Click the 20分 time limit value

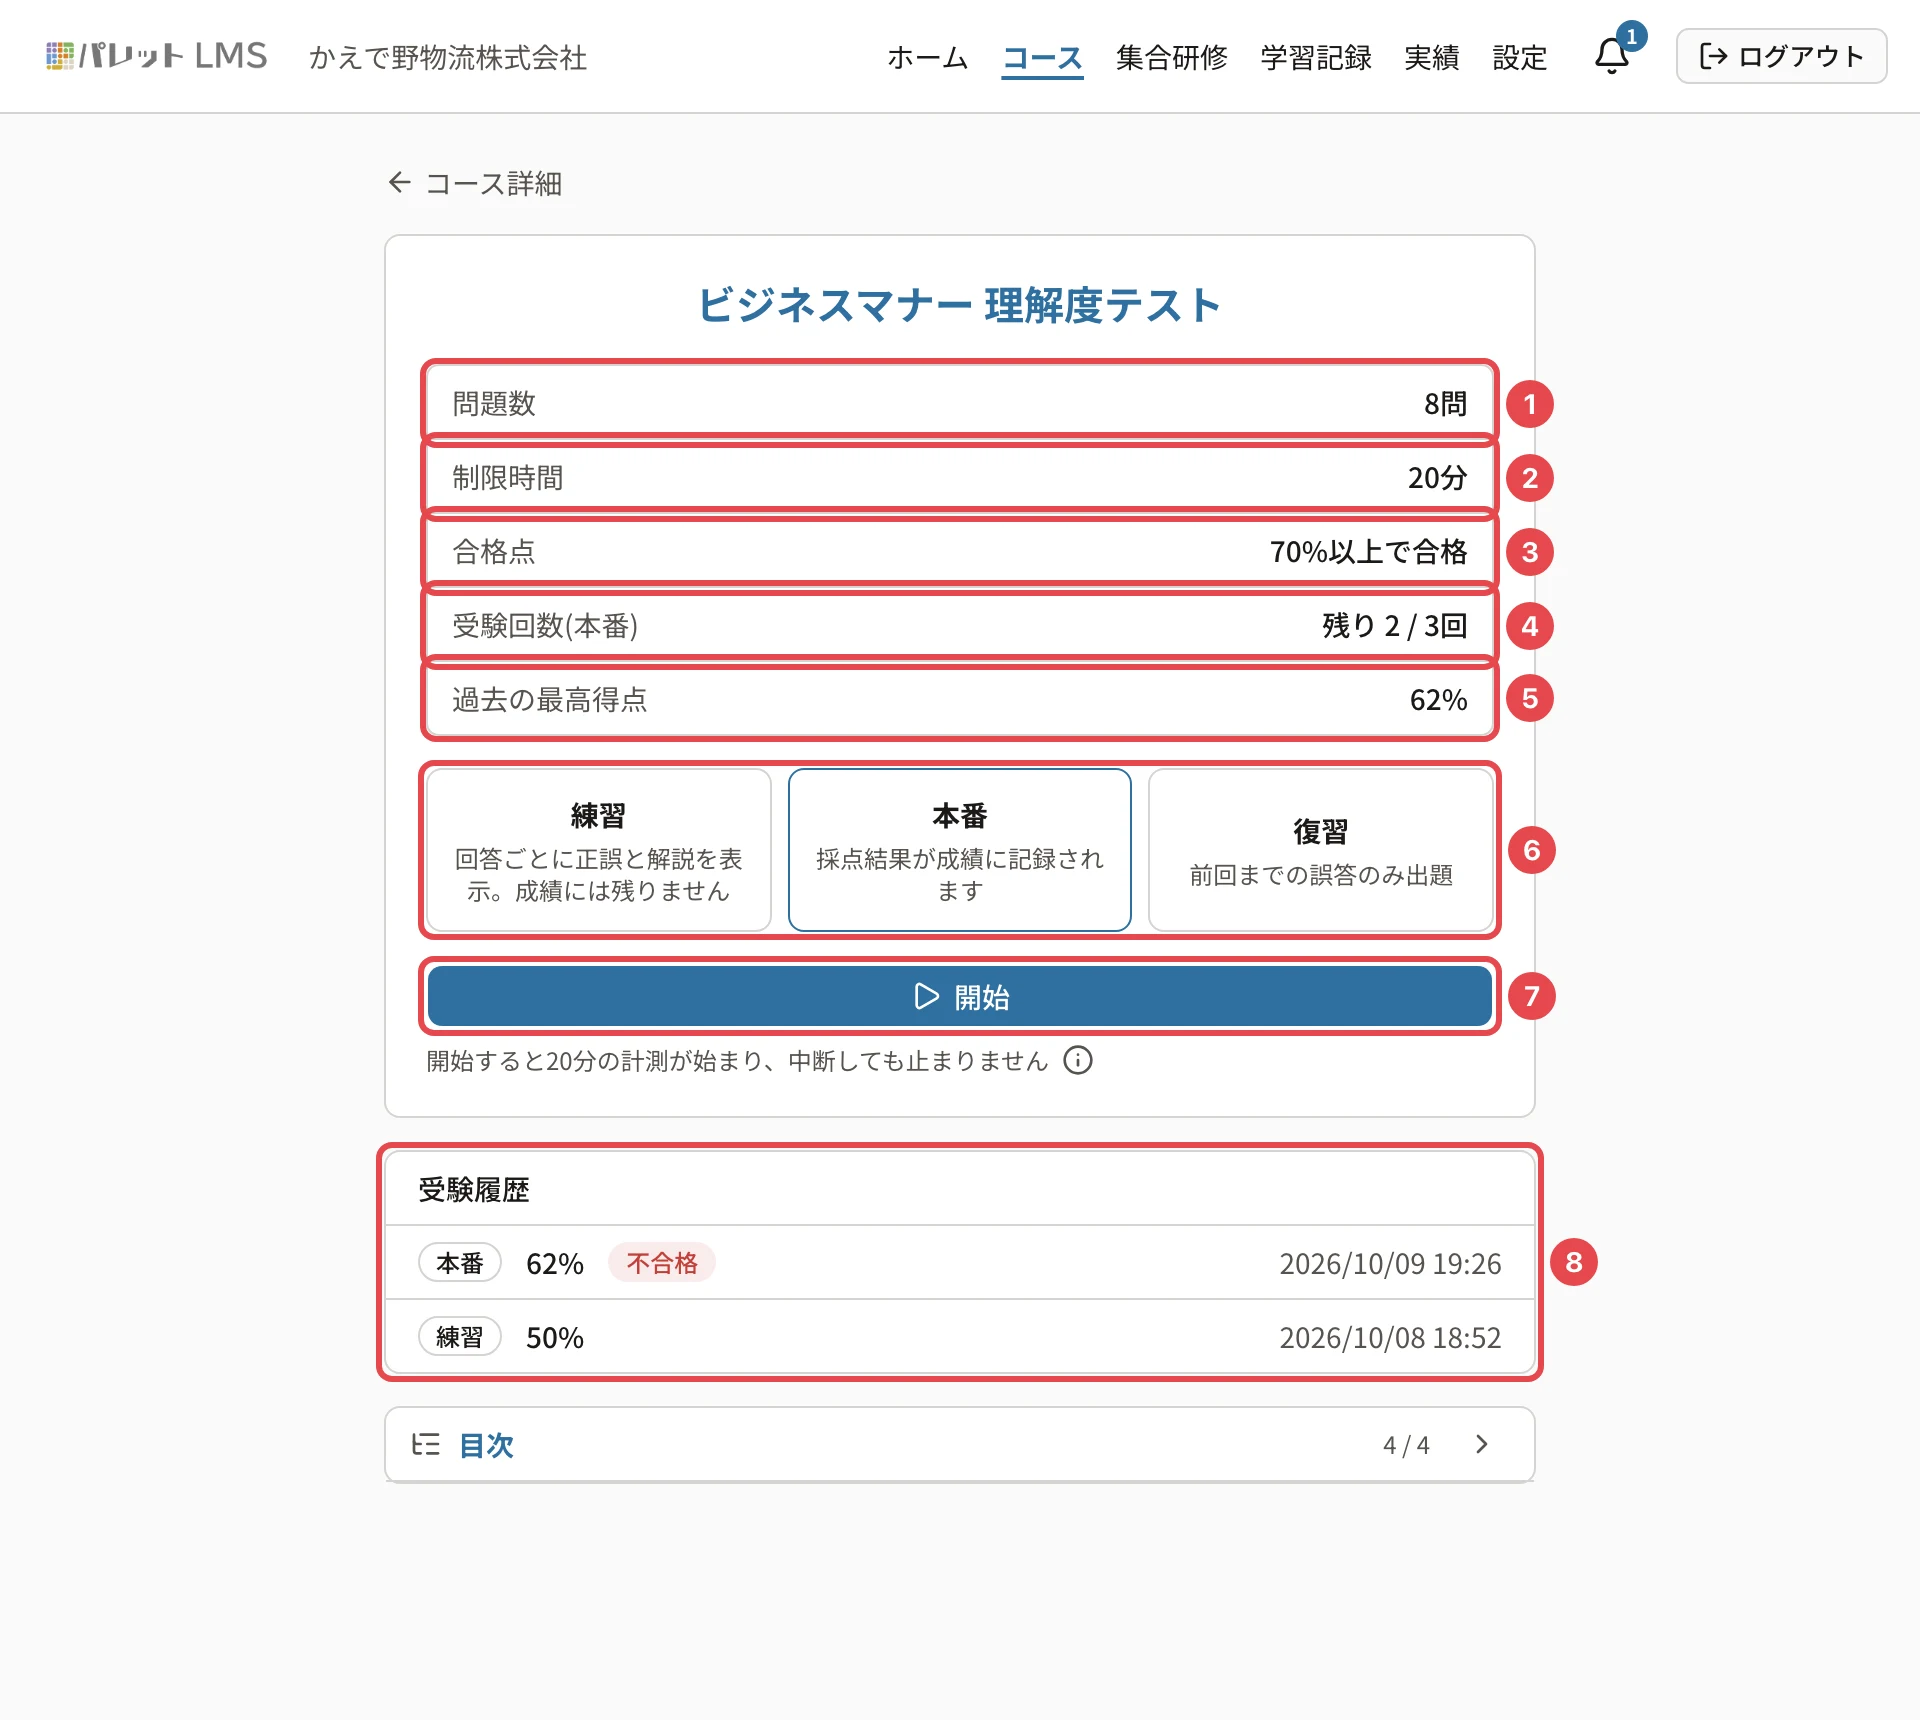1438,477
